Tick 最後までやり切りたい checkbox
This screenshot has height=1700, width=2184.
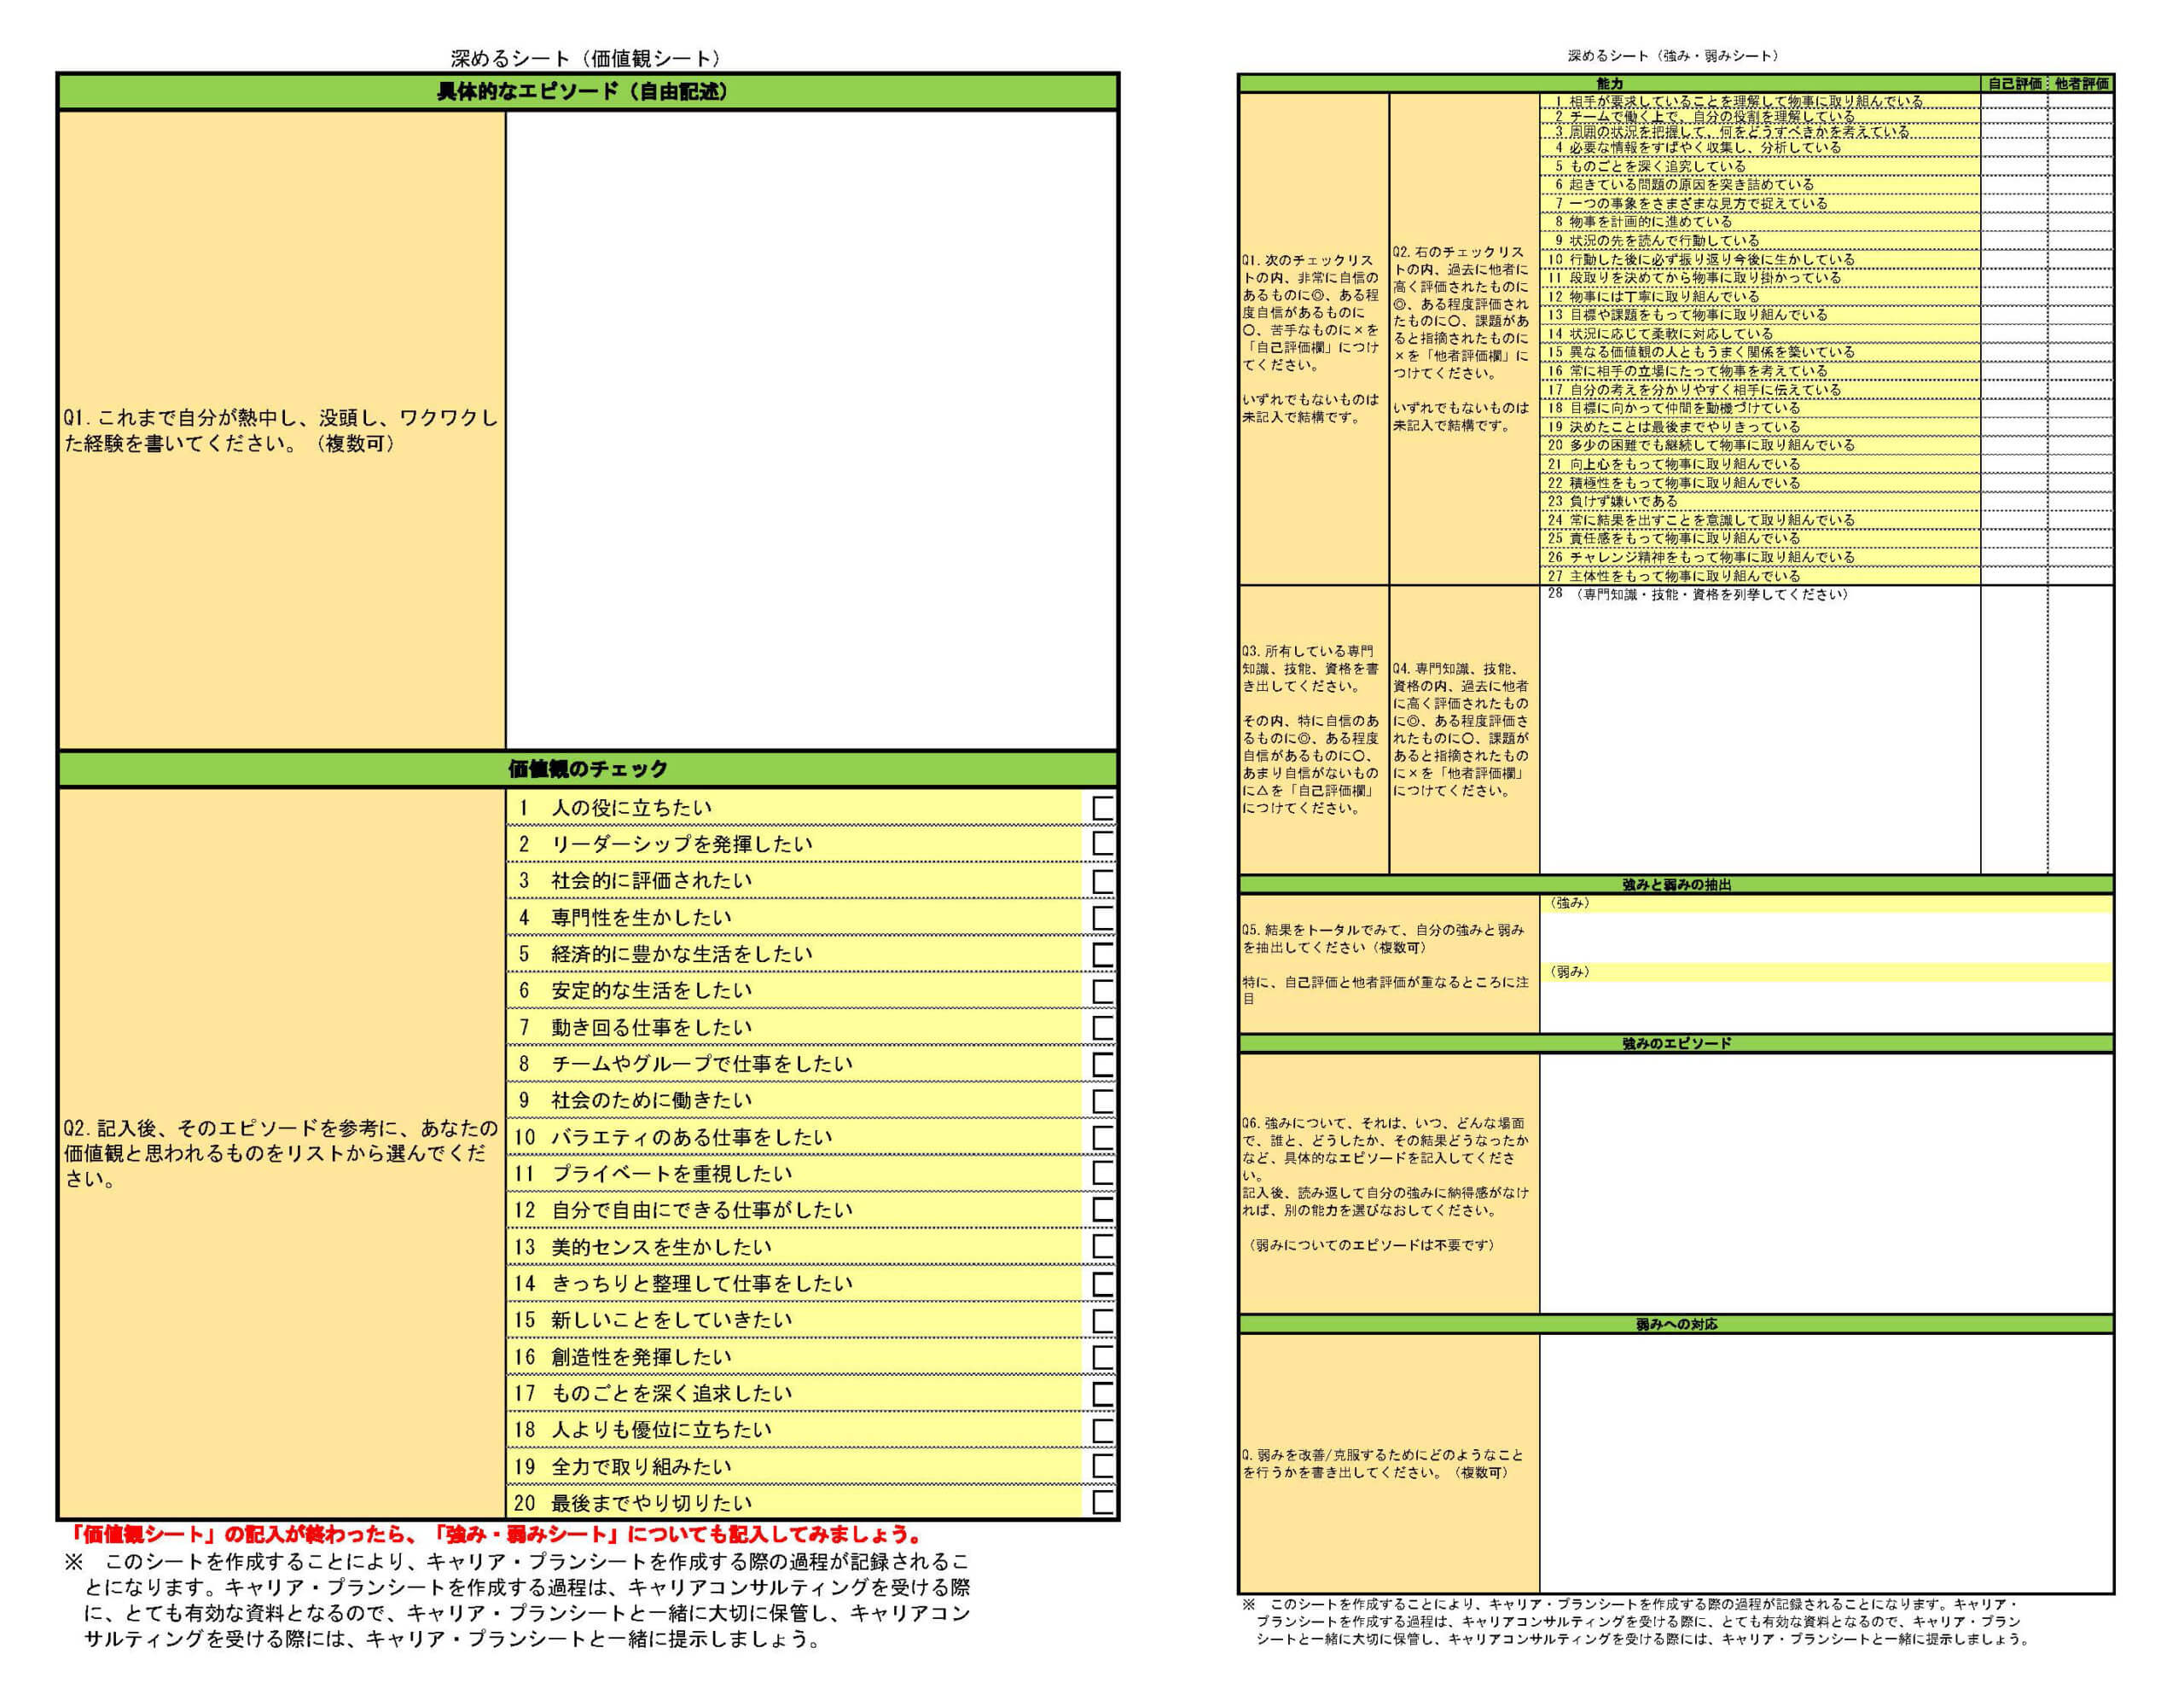tap(1103, 1503)
